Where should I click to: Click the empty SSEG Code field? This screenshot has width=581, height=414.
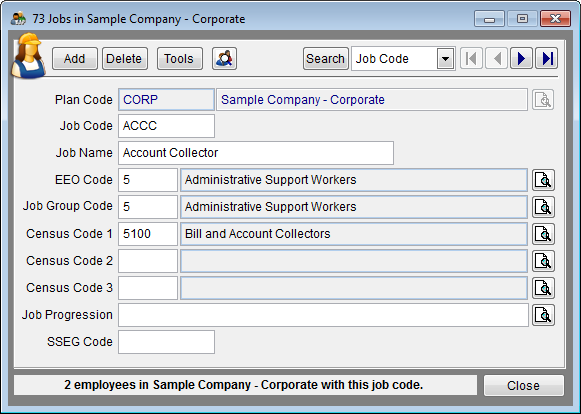point(166,342)
